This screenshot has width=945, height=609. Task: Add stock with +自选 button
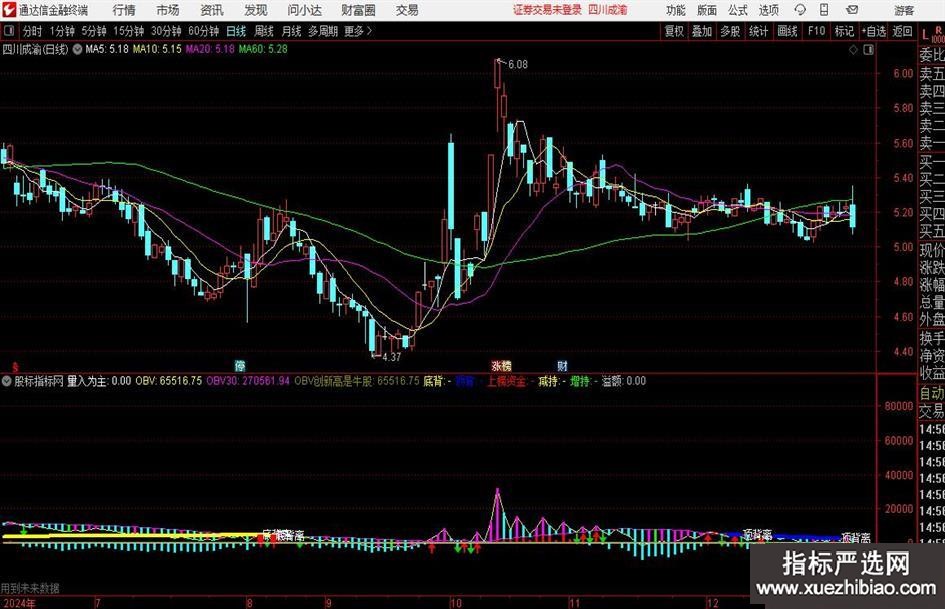click(x=874, y=31)
